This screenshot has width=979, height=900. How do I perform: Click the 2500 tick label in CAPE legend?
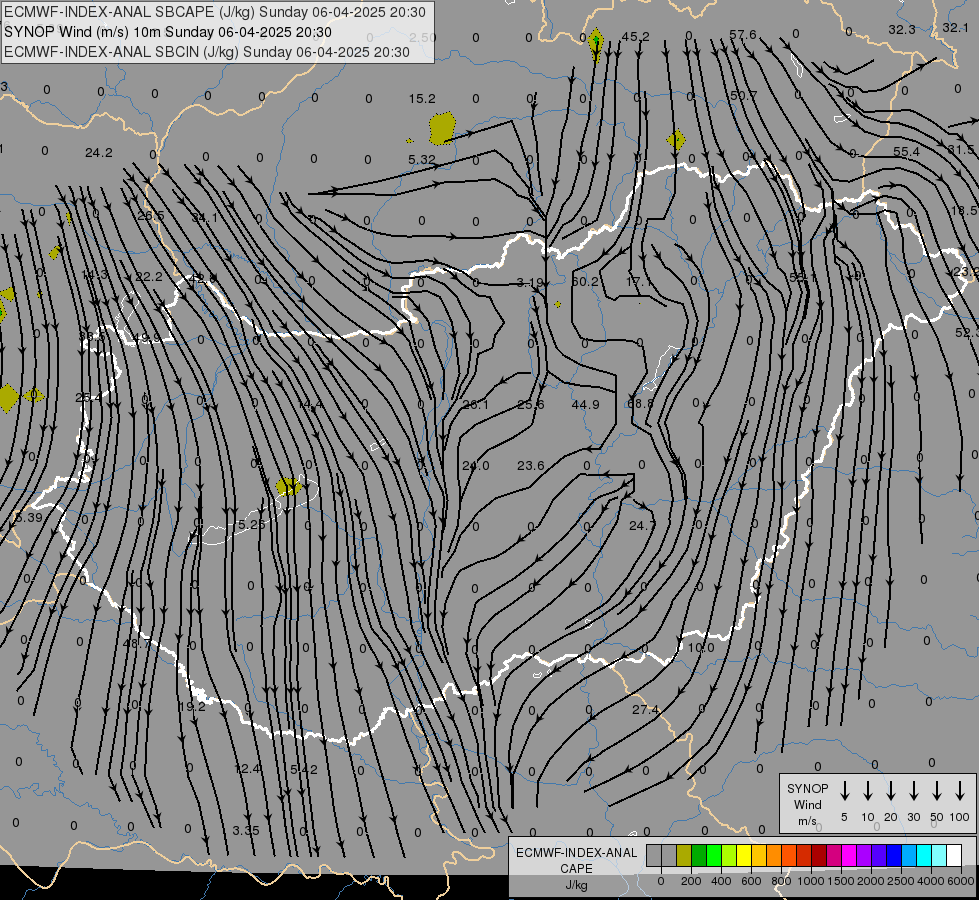pos(900,881)
